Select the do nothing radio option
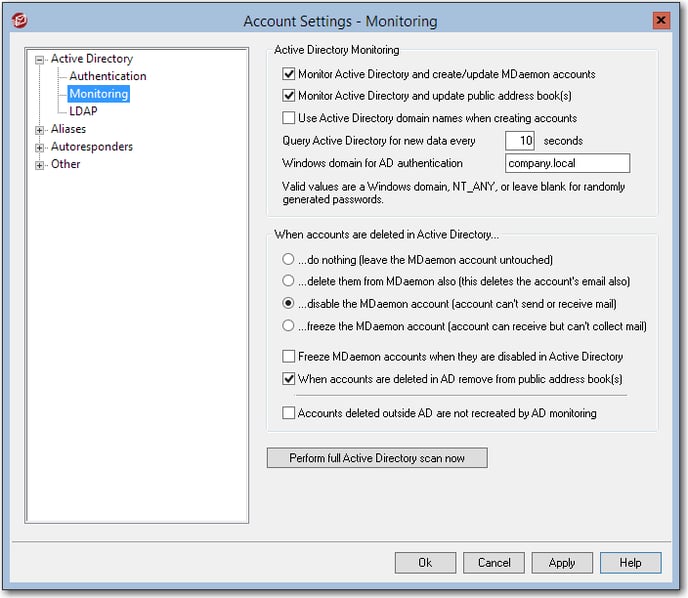The image size is (688, 598). [x=288, y=259]
